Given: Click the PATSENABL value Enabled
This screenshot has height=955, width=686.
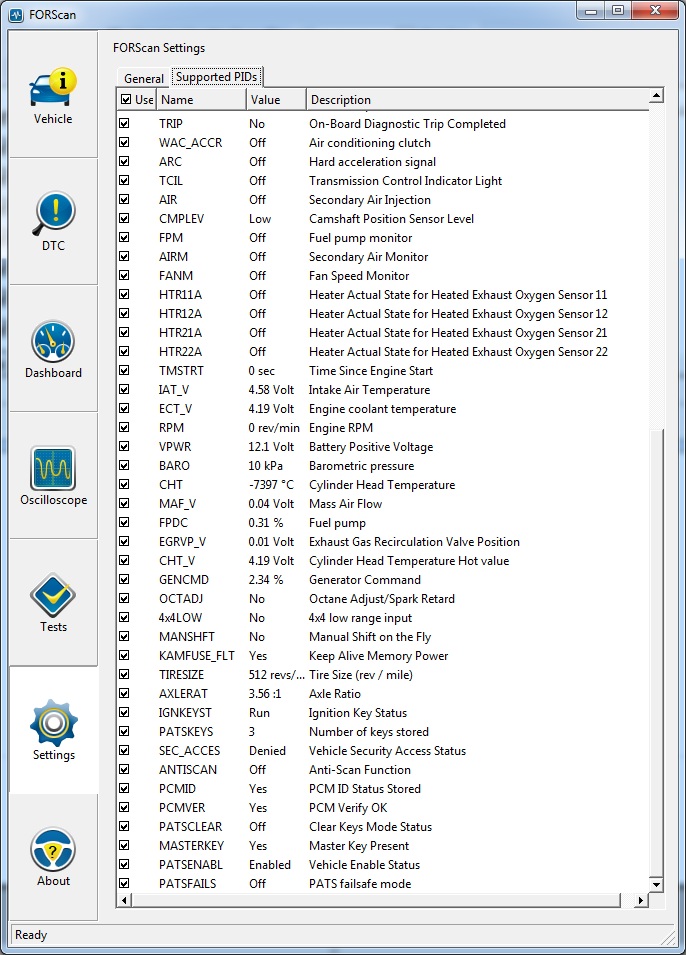Looking at the screenshot, I should click(270, 864).
